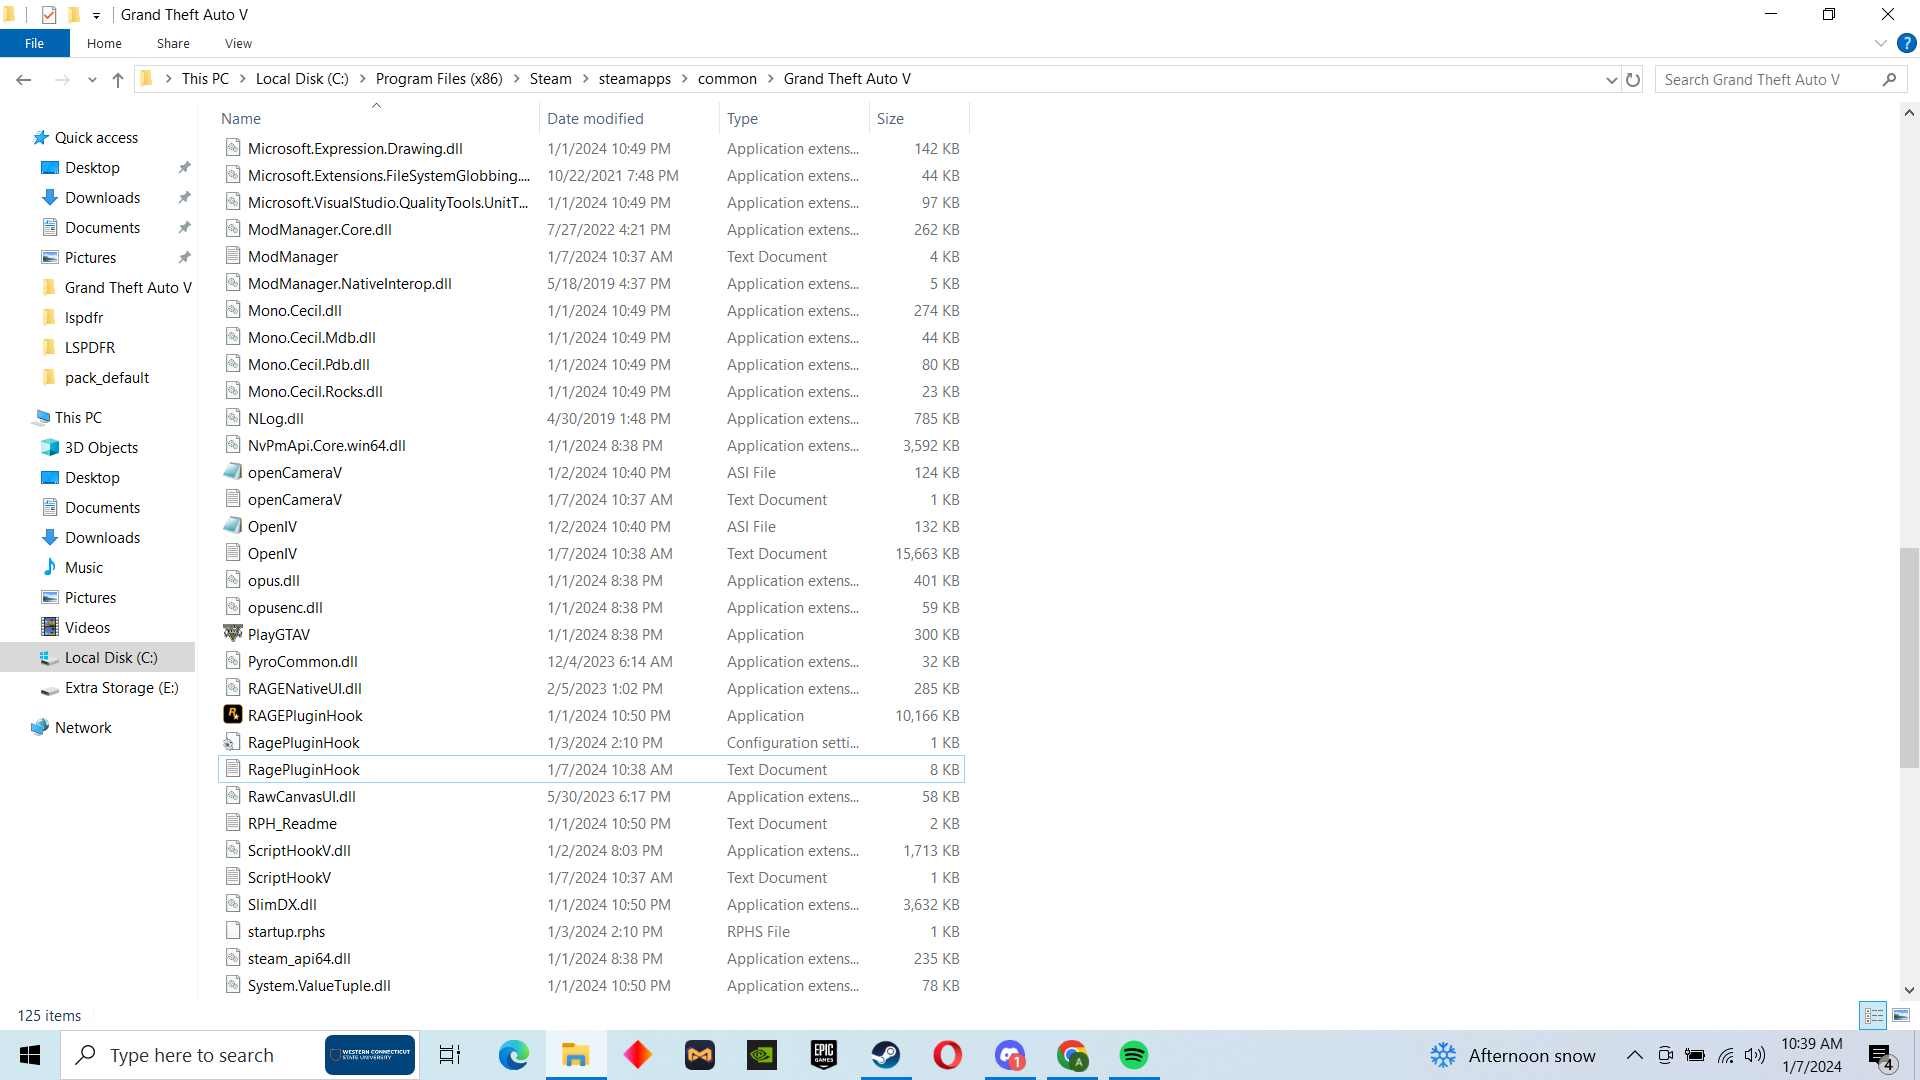Open the RAGEPluginHook application
The height and width of the screenshot is (1080, 1920).
tap(305, 716)
